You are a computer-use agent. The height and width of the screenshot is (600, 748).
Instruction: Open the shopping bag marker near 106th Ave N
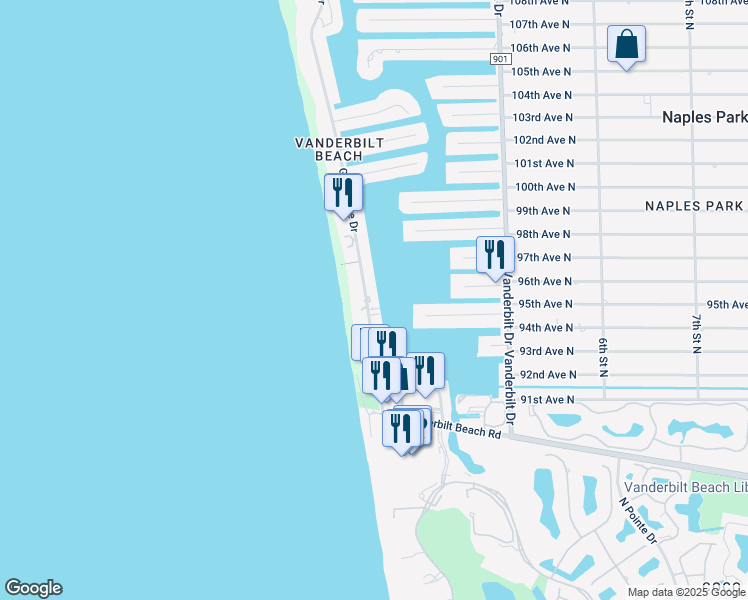[x=626, y=47]
